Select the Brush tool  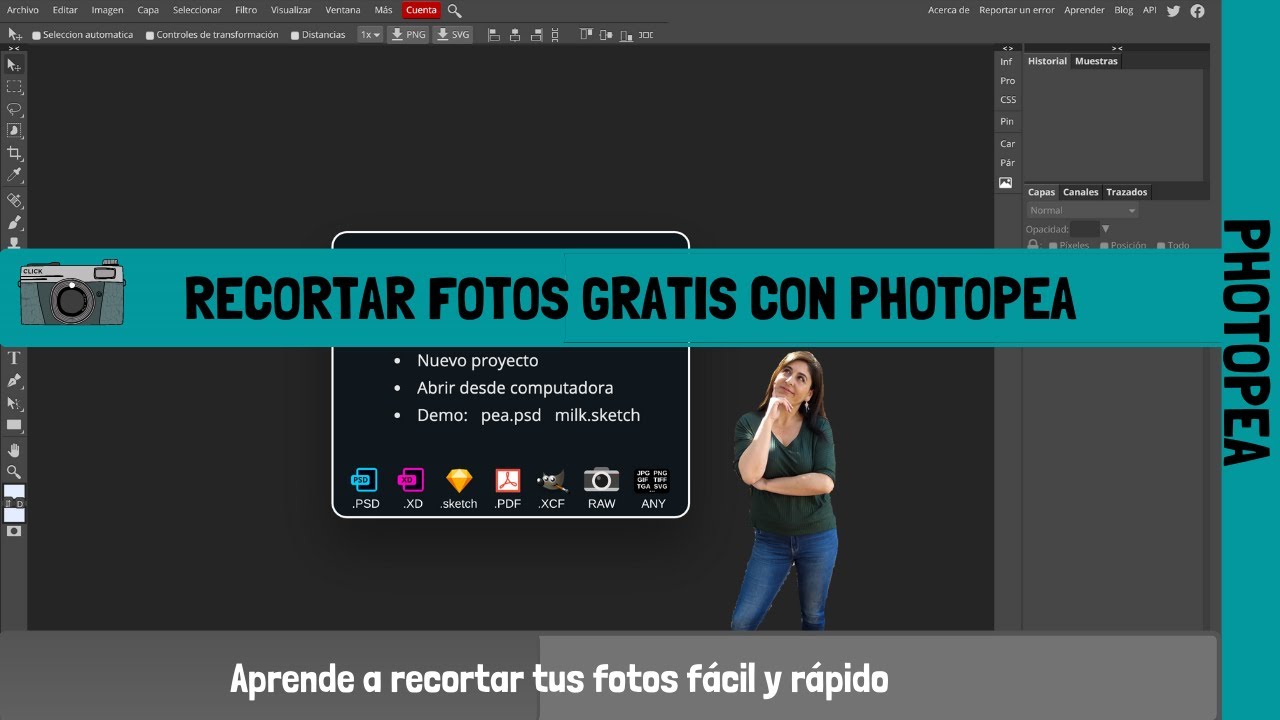(14, 222)
